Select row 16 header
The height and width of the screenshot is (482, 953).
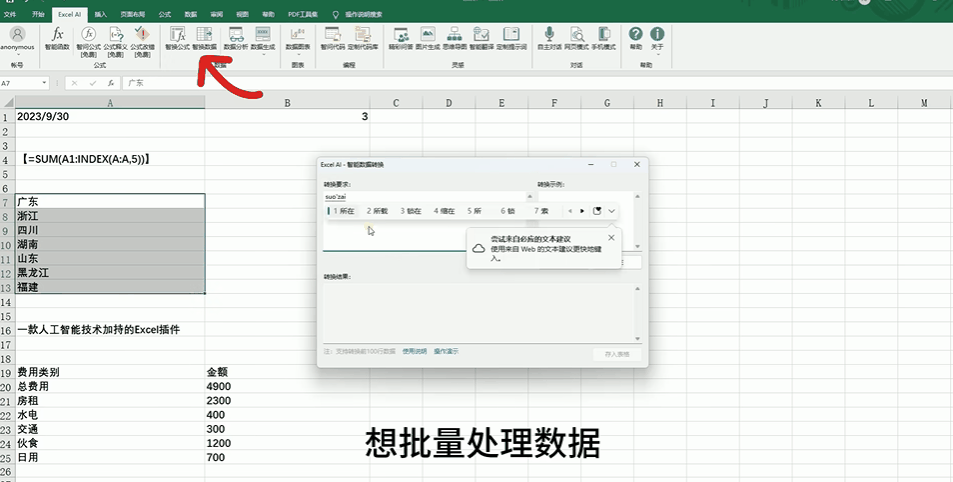pos(7,330)
